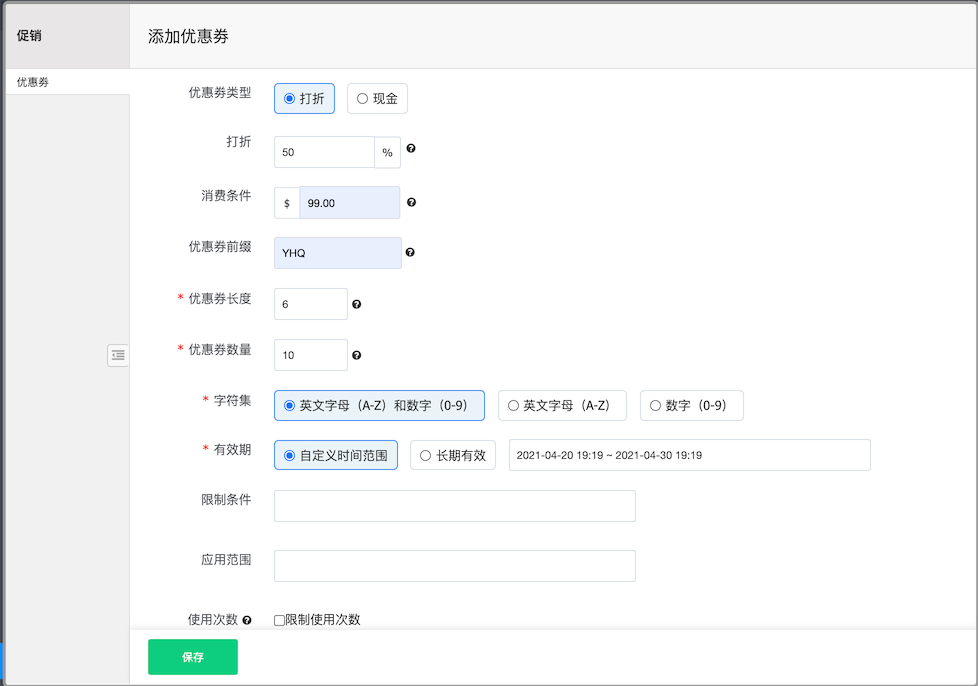Click the 添加优惠券 page title

tap(188, 36)
